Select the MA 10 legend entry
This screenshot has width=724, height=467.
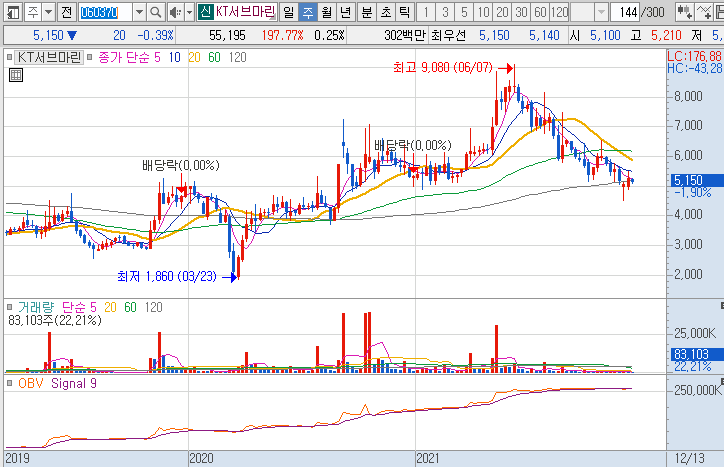click(175, 57)
